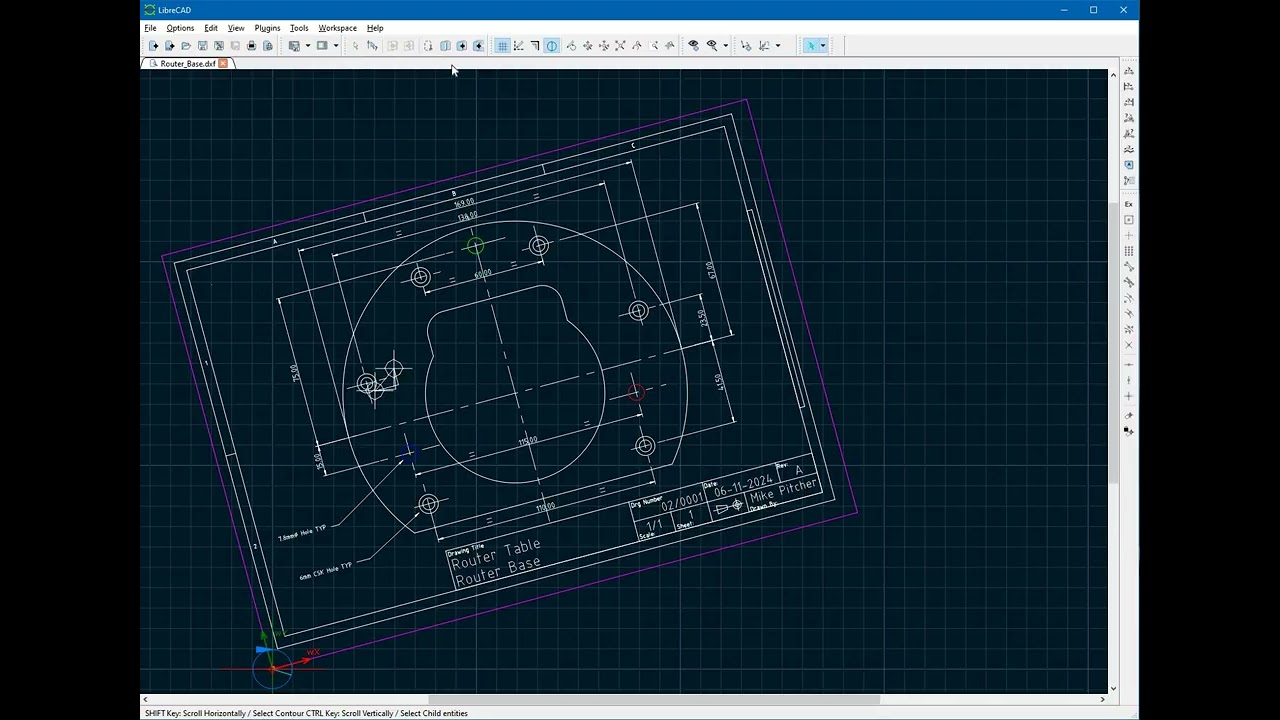Click the right scroll arrow of horizontal scrollbar

tap(1103, 699)
